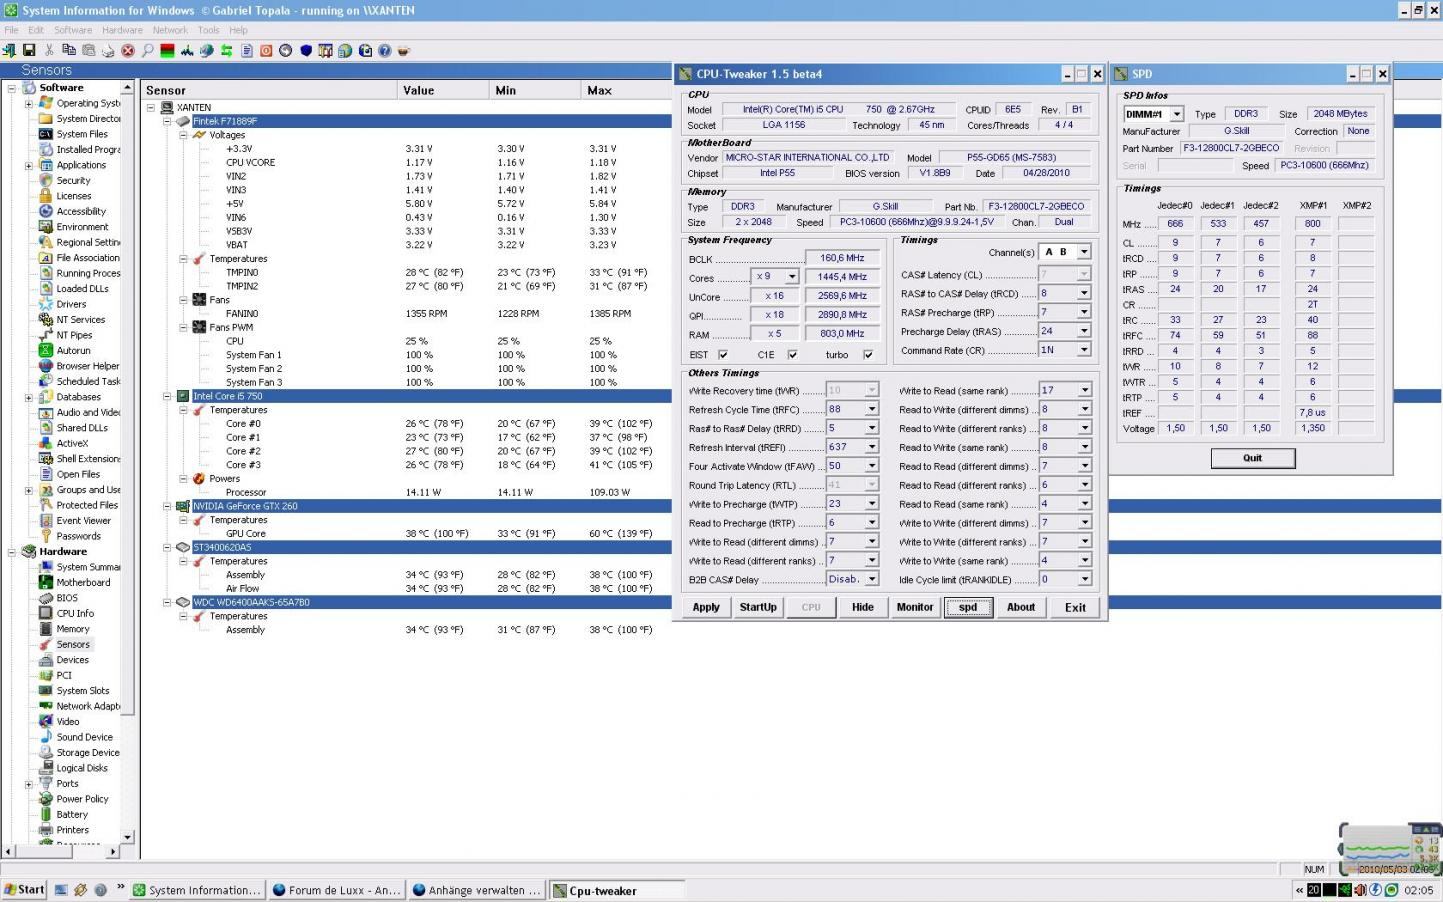Open the B2B CAS# Delay dropdown
1443x902 pixels.
[x=872, y=579]
